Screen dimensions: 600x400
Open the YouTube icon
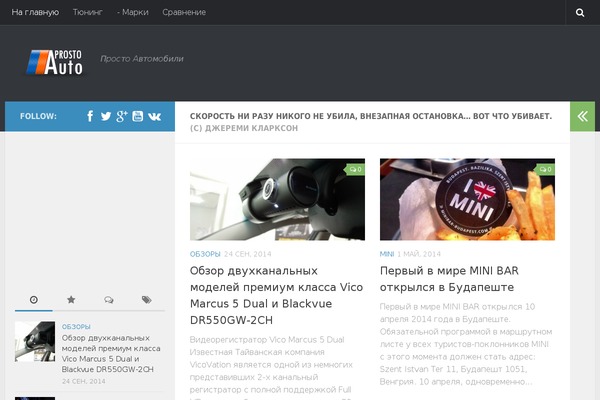tap(138, 116)
